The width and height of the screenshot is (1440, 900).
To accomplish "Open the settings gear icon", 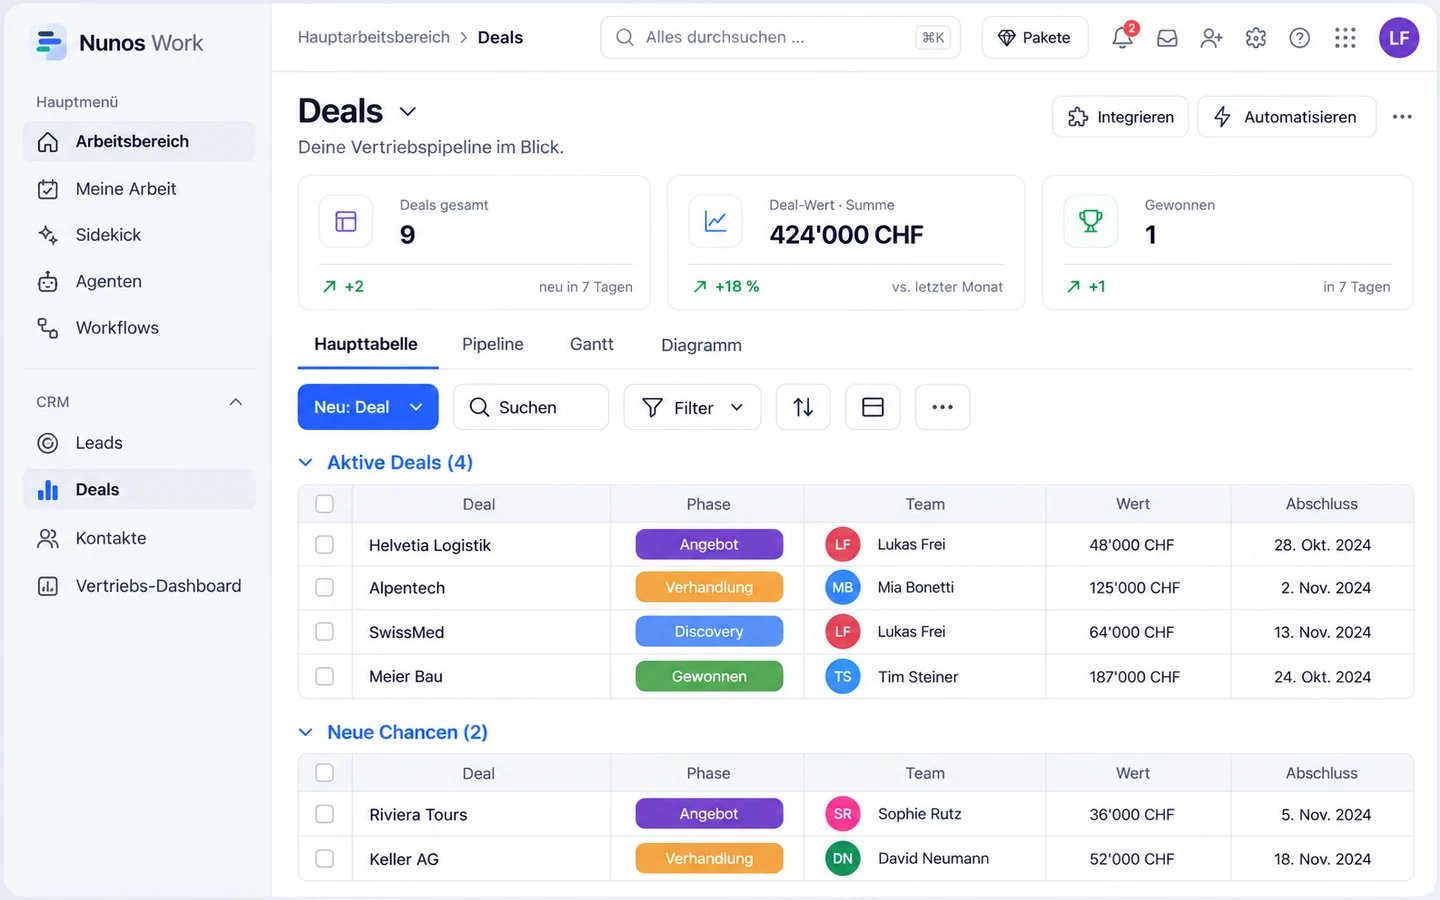I will (1256, 38).
